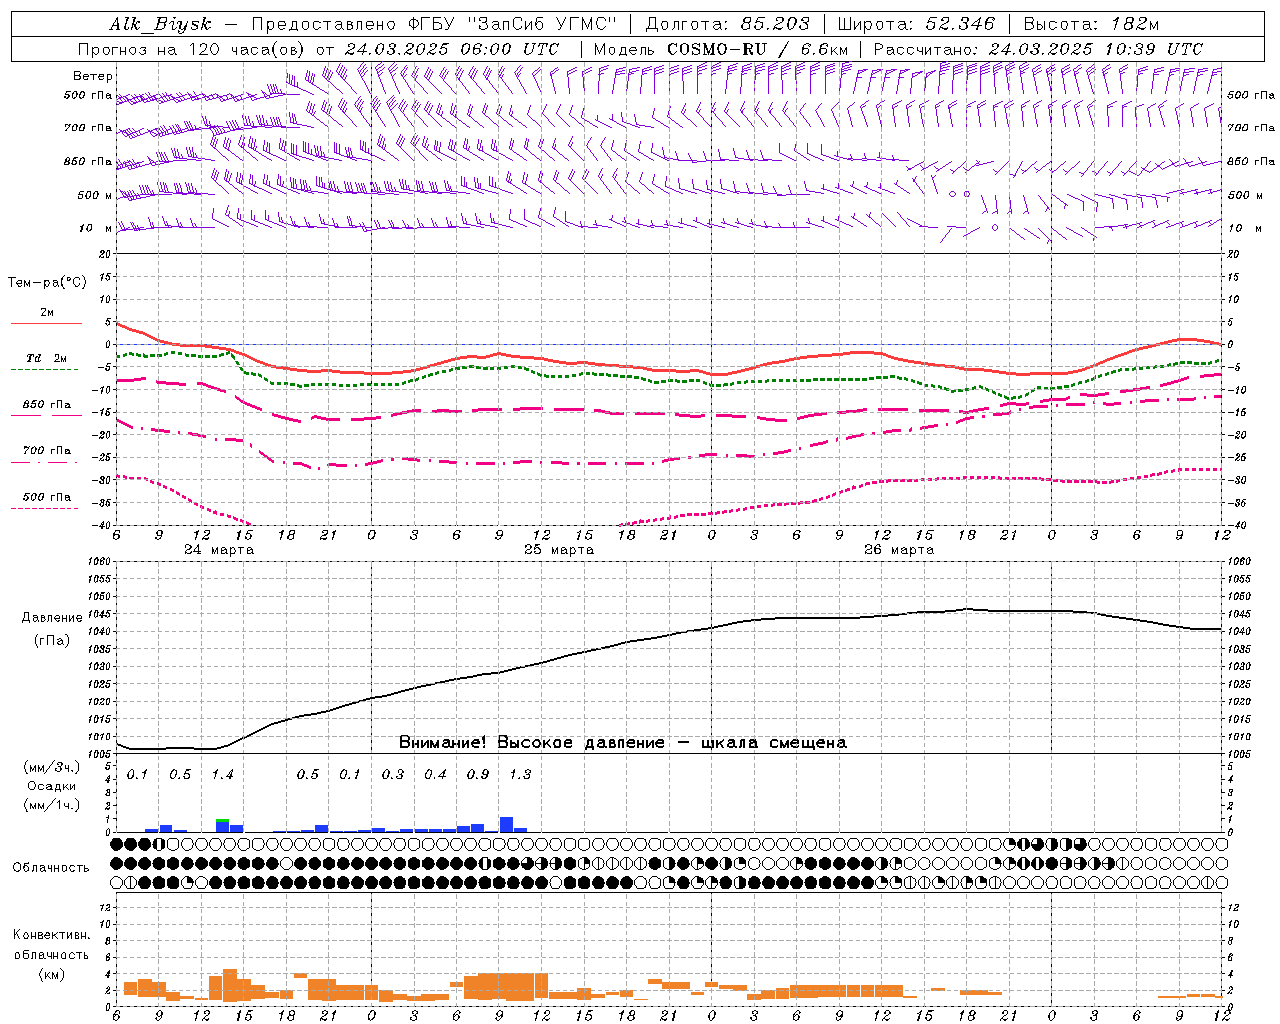Click the 850 гПа legend under Тем-ра
1280x1024 pixels.
tap(46, 405)
